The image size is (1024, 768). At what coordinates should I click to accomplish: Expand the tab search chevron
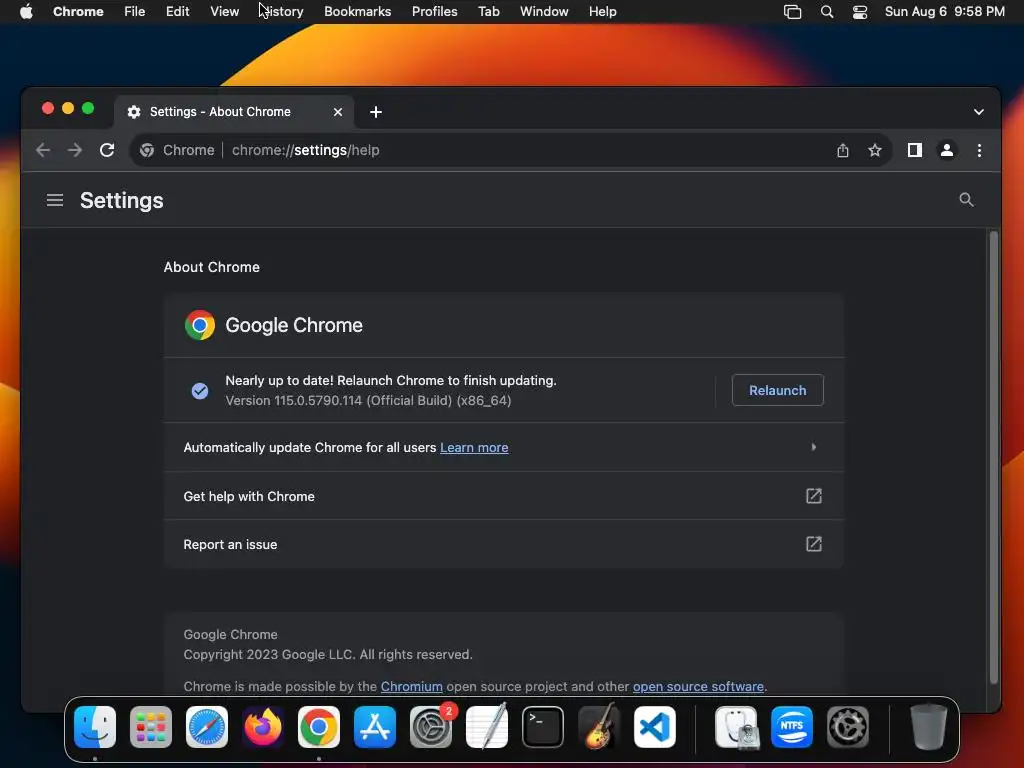pos(978,112)
